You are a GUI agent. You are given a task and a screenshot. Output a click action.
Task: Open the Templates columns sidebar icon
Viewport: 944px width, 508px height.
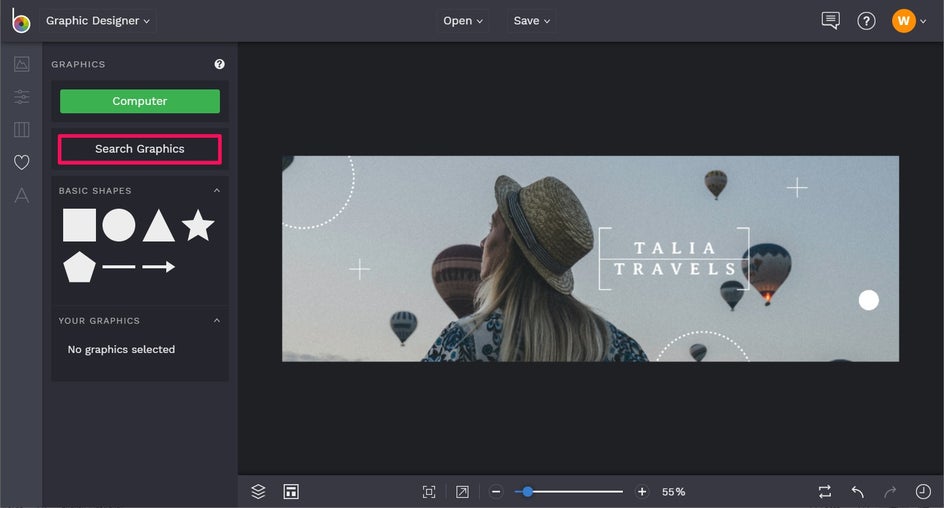[22, 129]
